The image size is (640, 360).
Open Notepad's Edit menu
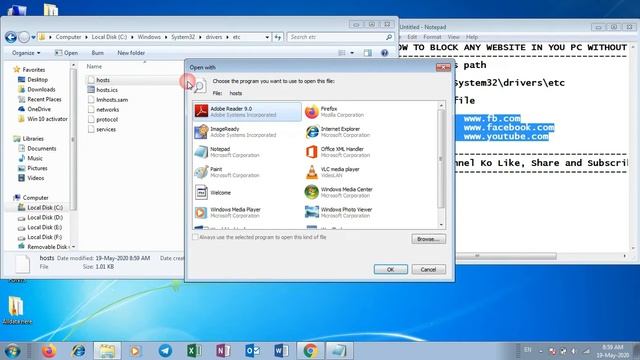pyautogui.click(x=412, y=37)
